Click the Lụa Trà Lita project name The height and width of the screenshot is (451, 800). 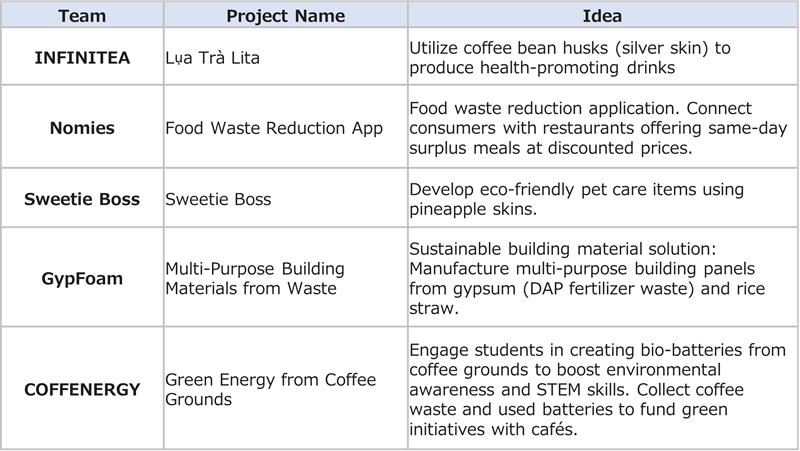(212, 58)
